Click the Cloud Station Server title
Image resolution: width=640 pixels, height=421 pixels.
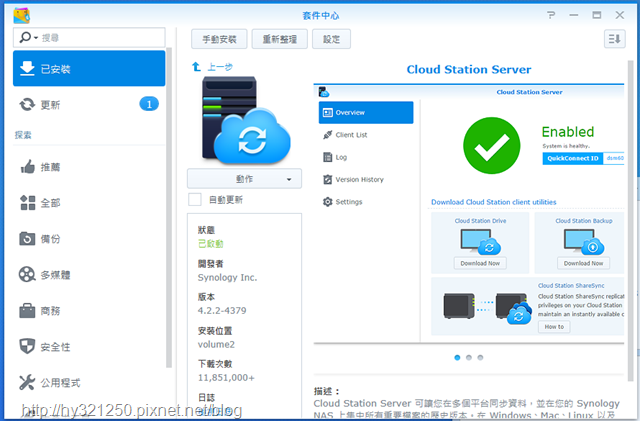469,69
